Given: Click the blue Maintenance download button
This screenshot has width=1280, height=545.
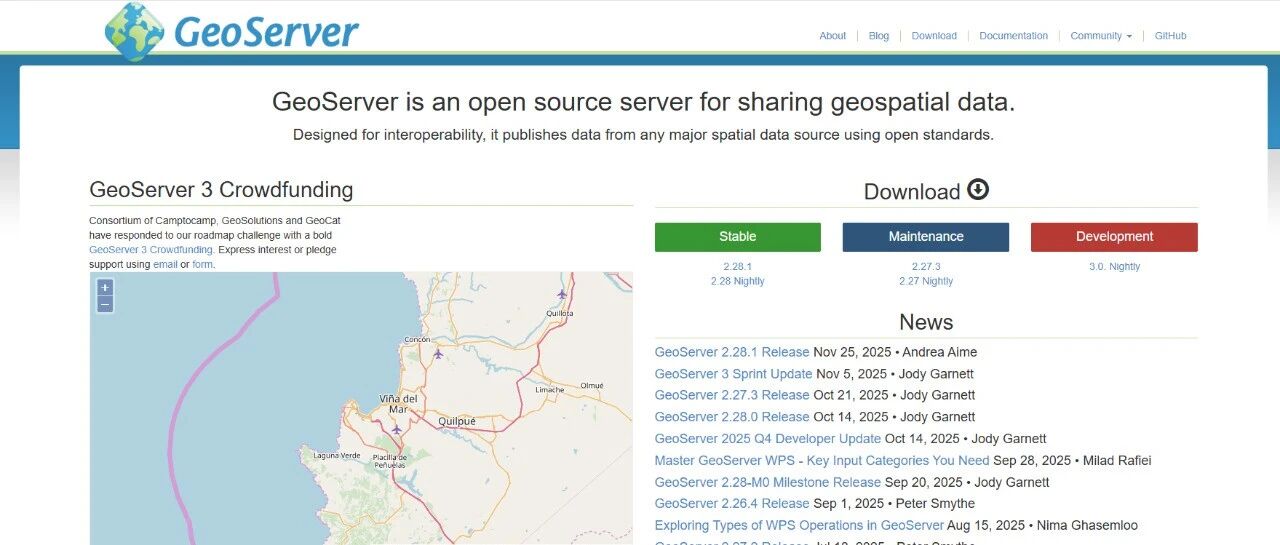Looking at the screenshot, I should [x=926, y=237].
